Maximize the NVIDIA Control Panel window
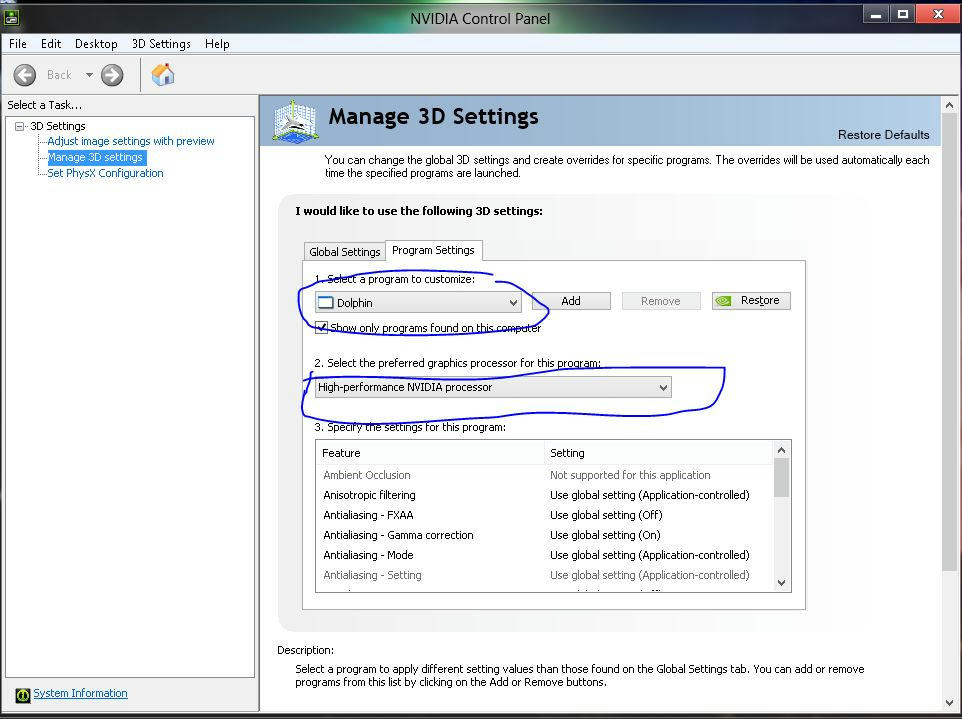962x719 pixels. click(902, 14)
